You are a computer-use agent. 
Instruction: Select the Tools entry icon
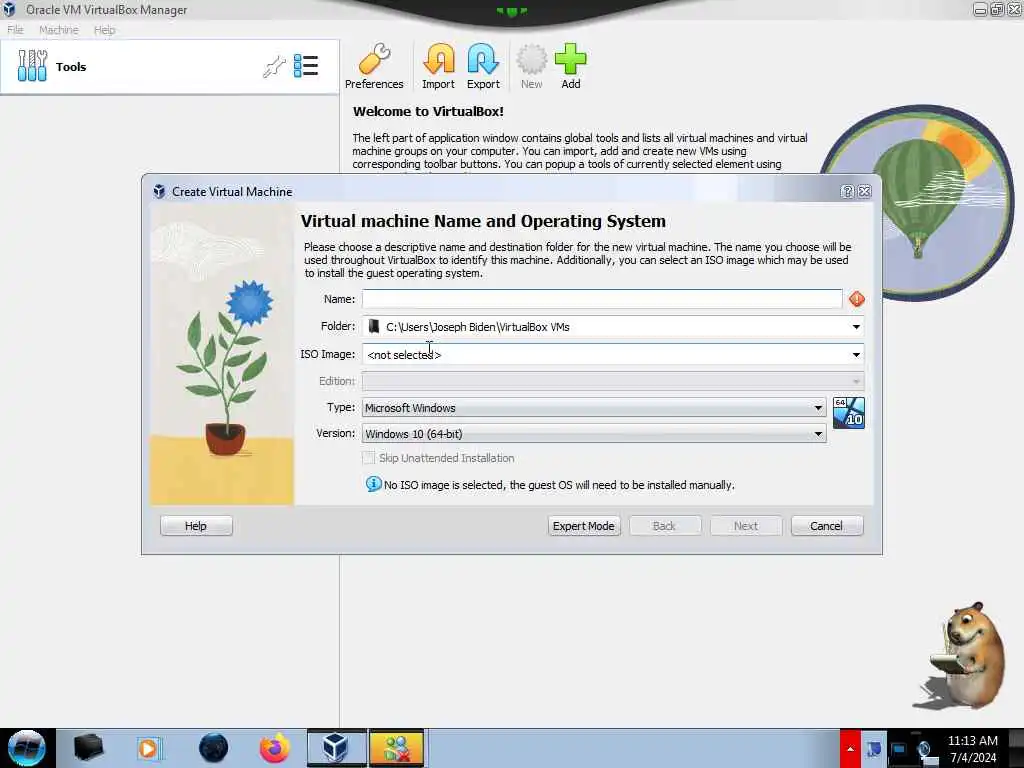tap(32, 66)
